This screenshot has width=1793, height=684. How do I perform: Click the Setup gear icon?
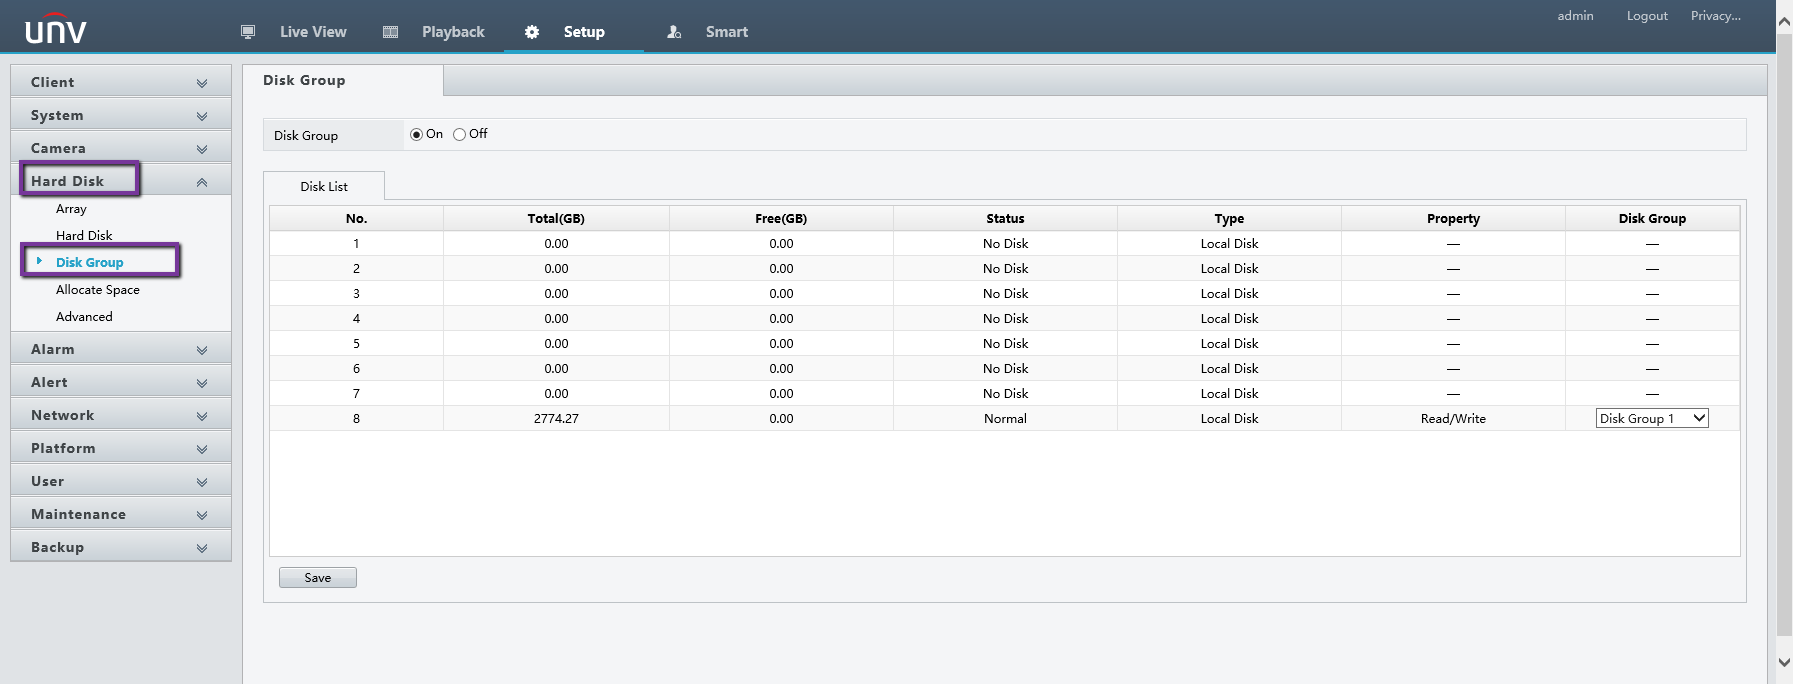pyautogui.click(x=532, y=32)
